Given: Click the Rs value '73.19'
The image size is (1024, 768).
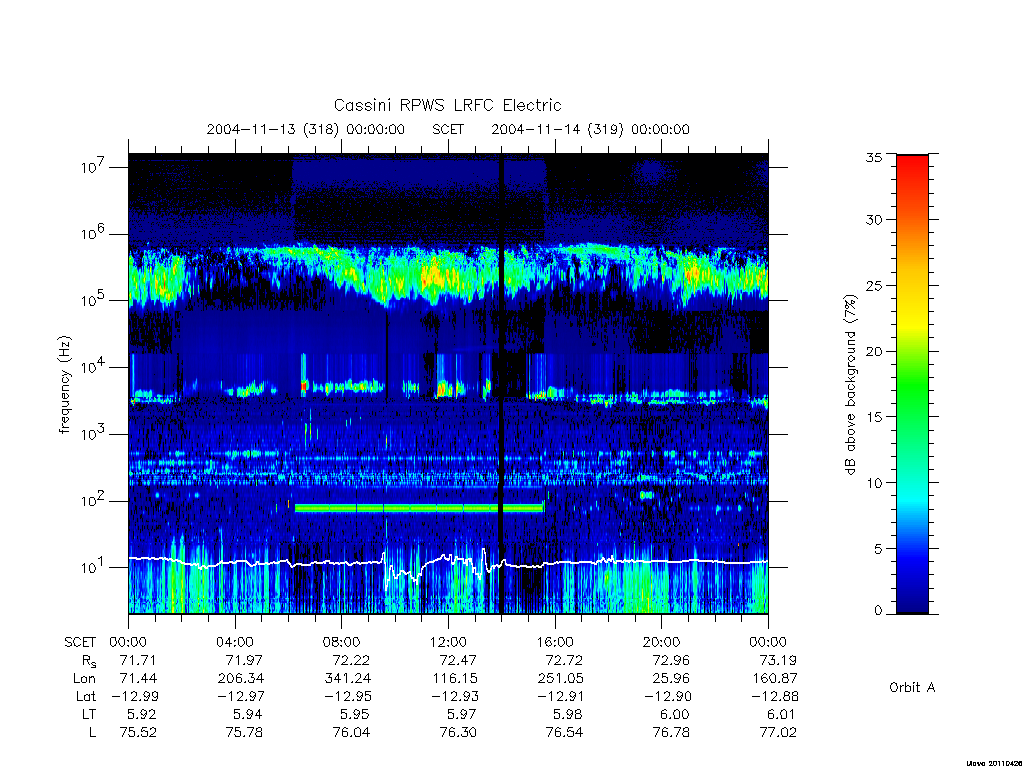Looking at the screenshot, I should click(778, 660).
